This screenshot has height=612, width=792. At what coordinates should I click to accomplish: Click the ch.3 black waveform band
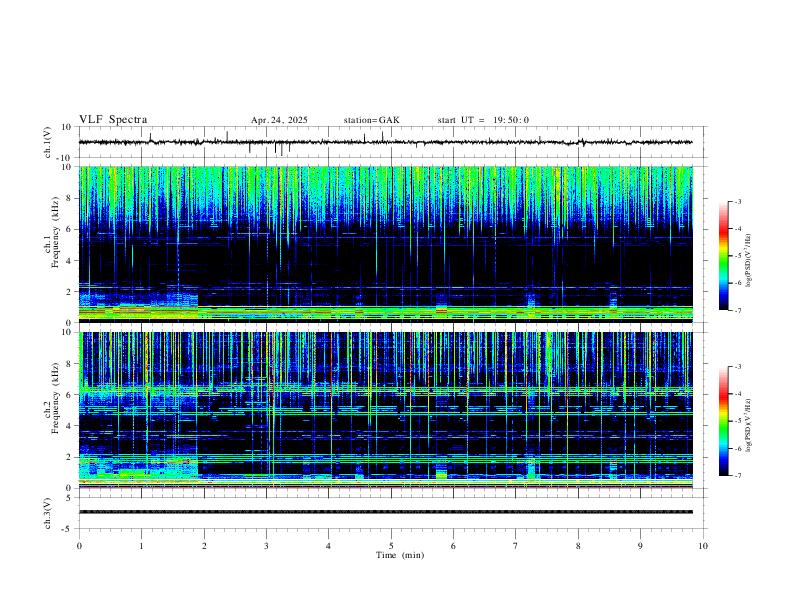tap(385, 512)
